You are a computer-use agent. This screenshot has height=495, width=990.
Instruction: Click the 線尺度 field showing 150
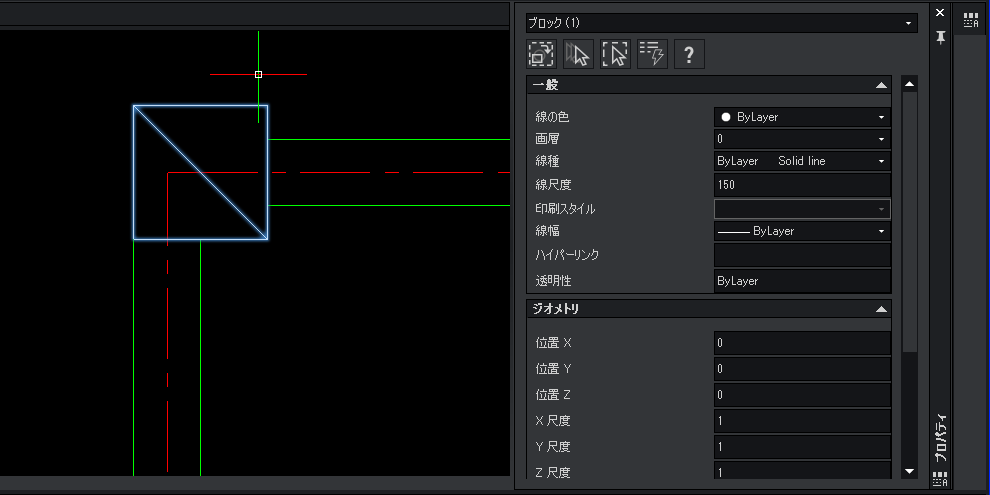(x=801, y=185)
